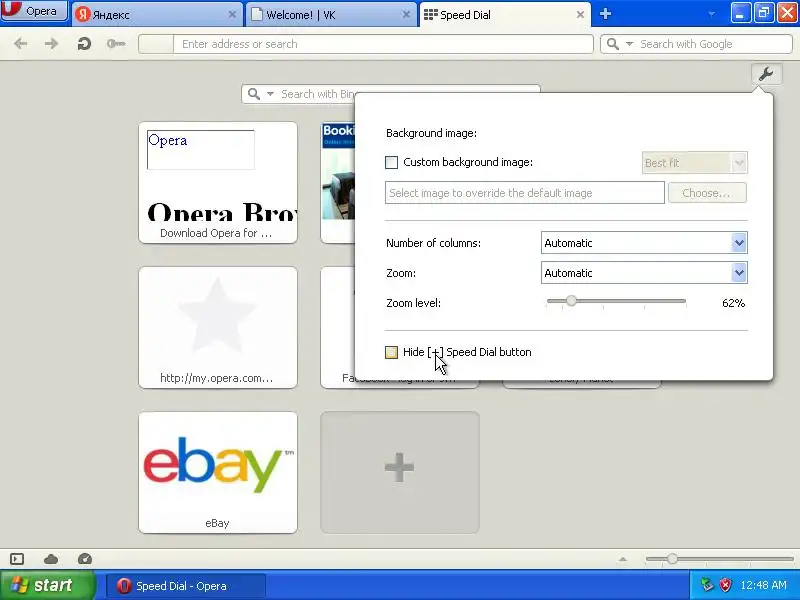The height and width of the screenshot is (600, 800).
Task: Expand Number of columns dropdown
Action: pyautogui.click(x=644, y=243)
